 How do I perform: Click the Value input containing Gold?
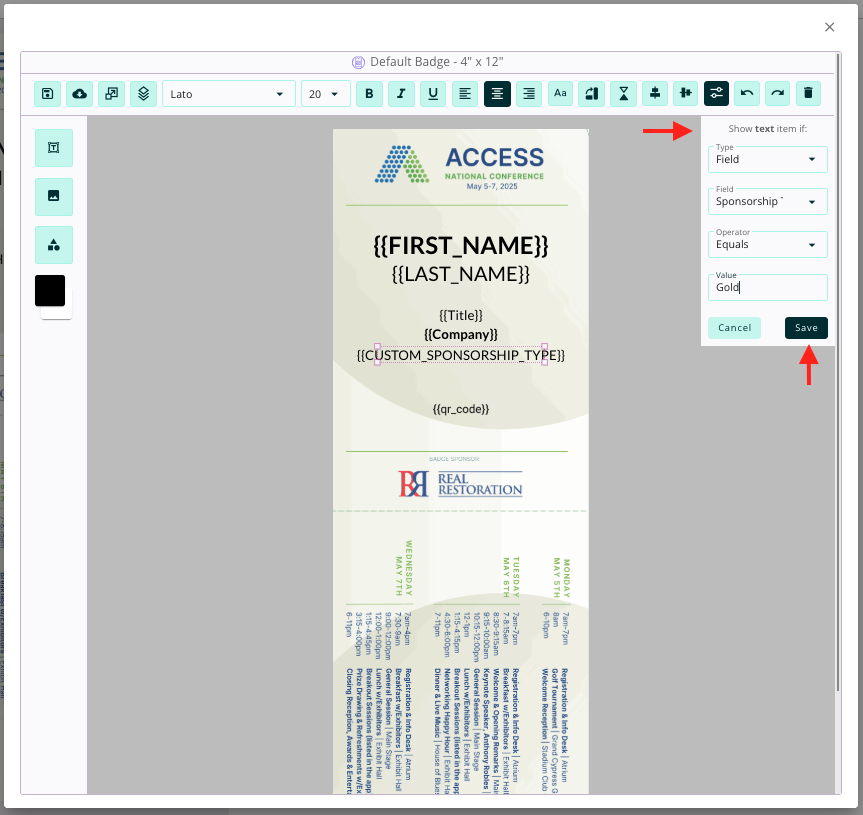pyautogui.click(x=767, y=287)
